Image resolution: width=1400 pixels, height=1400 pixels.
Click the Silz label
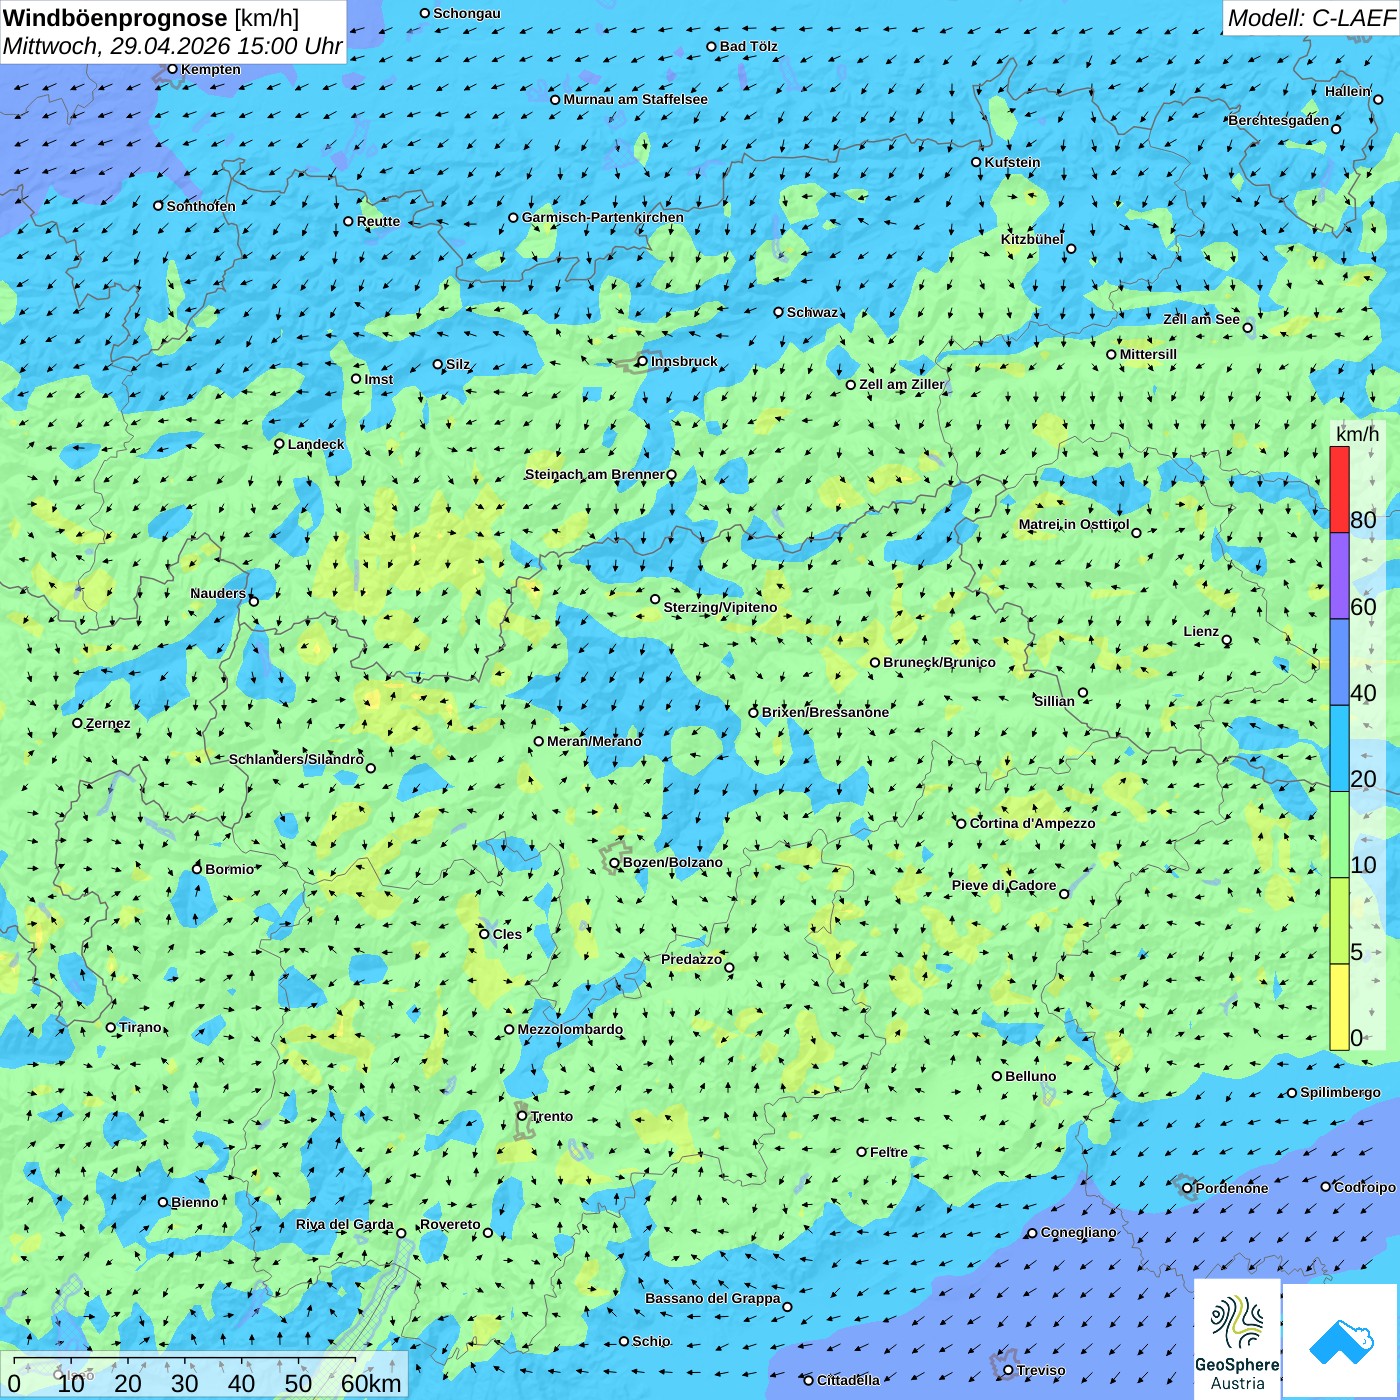click(457, 364)
